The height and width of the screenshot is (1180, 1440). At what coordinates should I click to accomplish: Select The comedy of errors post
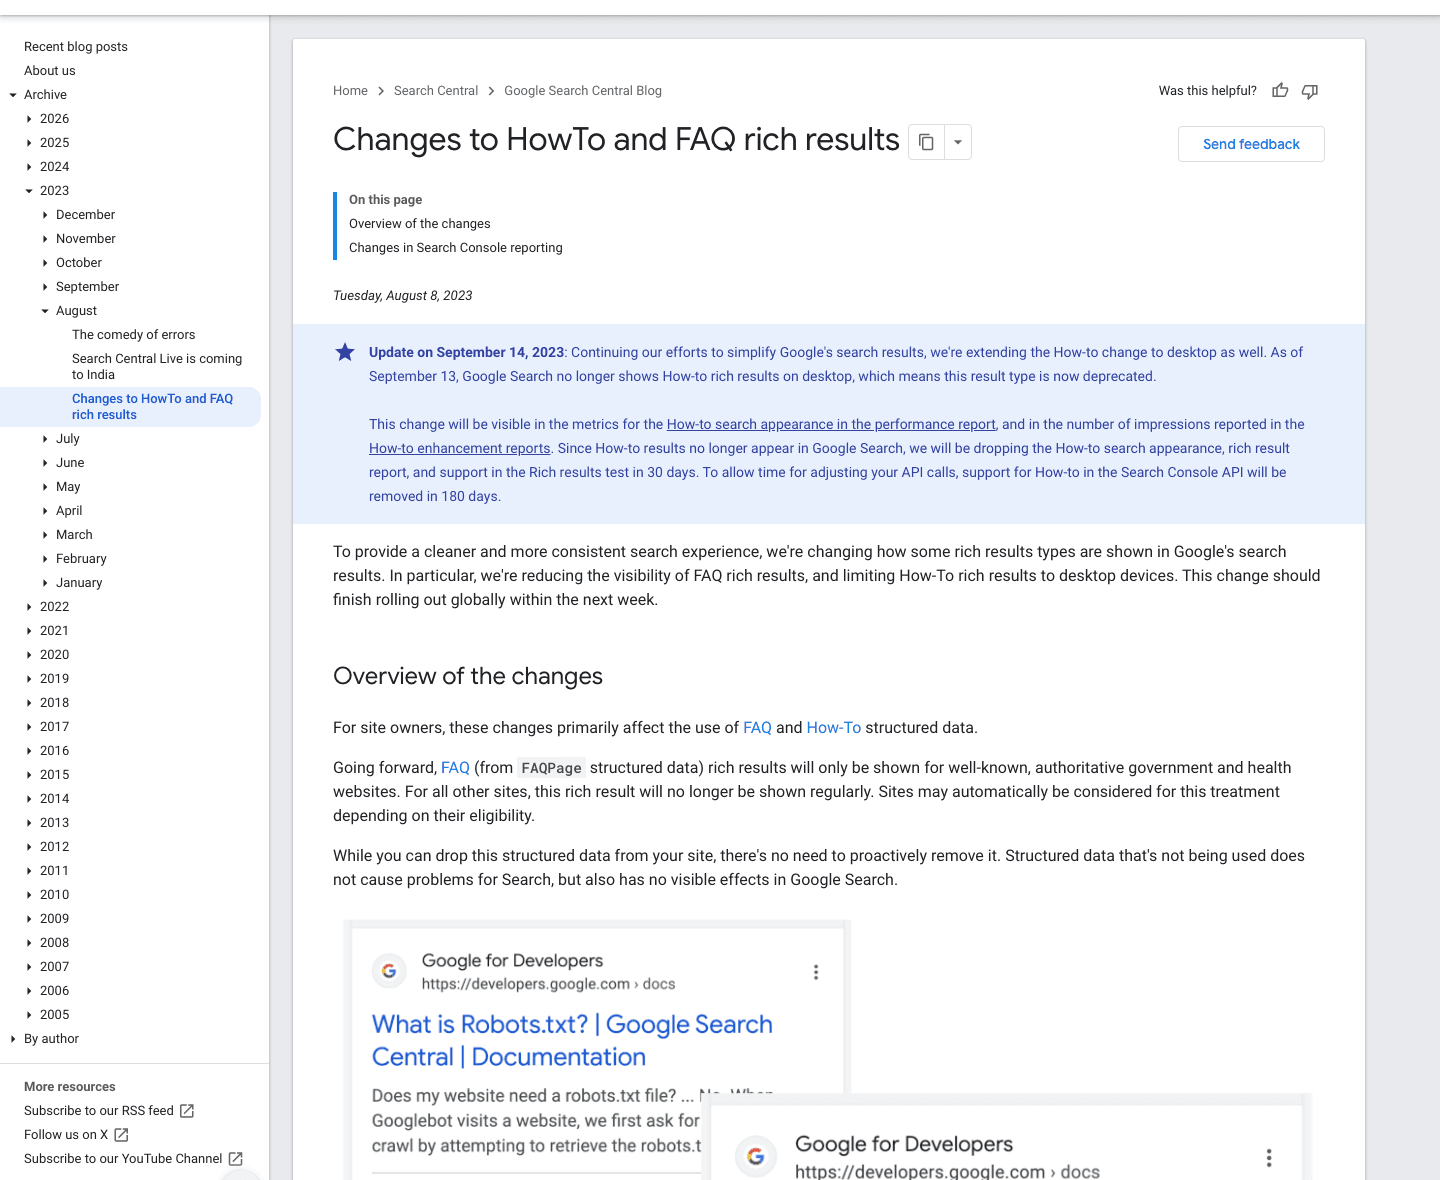pos(134,335)
